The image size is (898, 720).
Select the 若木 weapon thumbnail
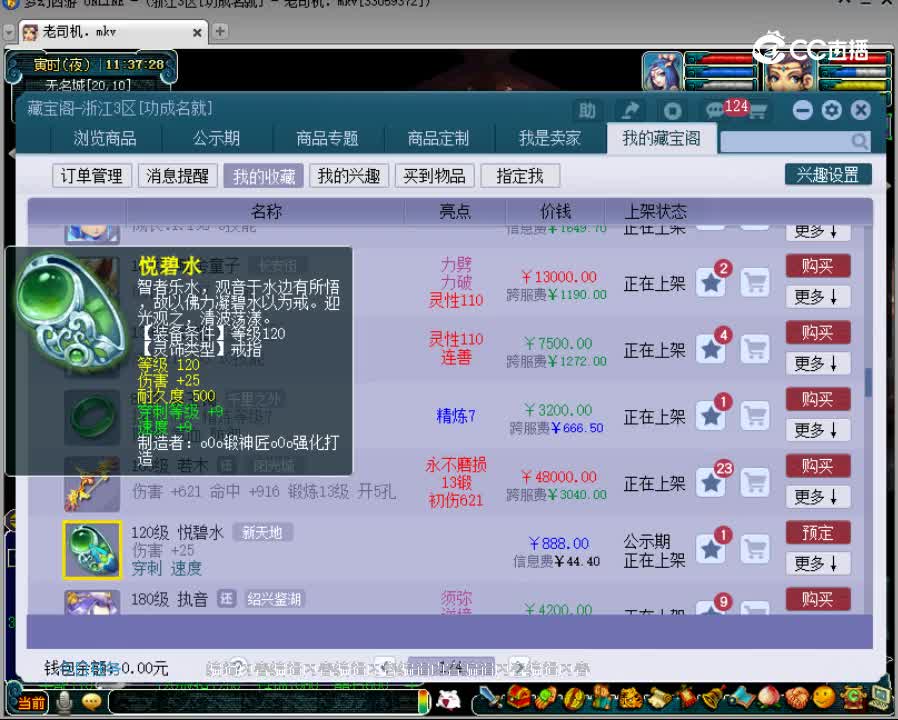coord(92,484)
